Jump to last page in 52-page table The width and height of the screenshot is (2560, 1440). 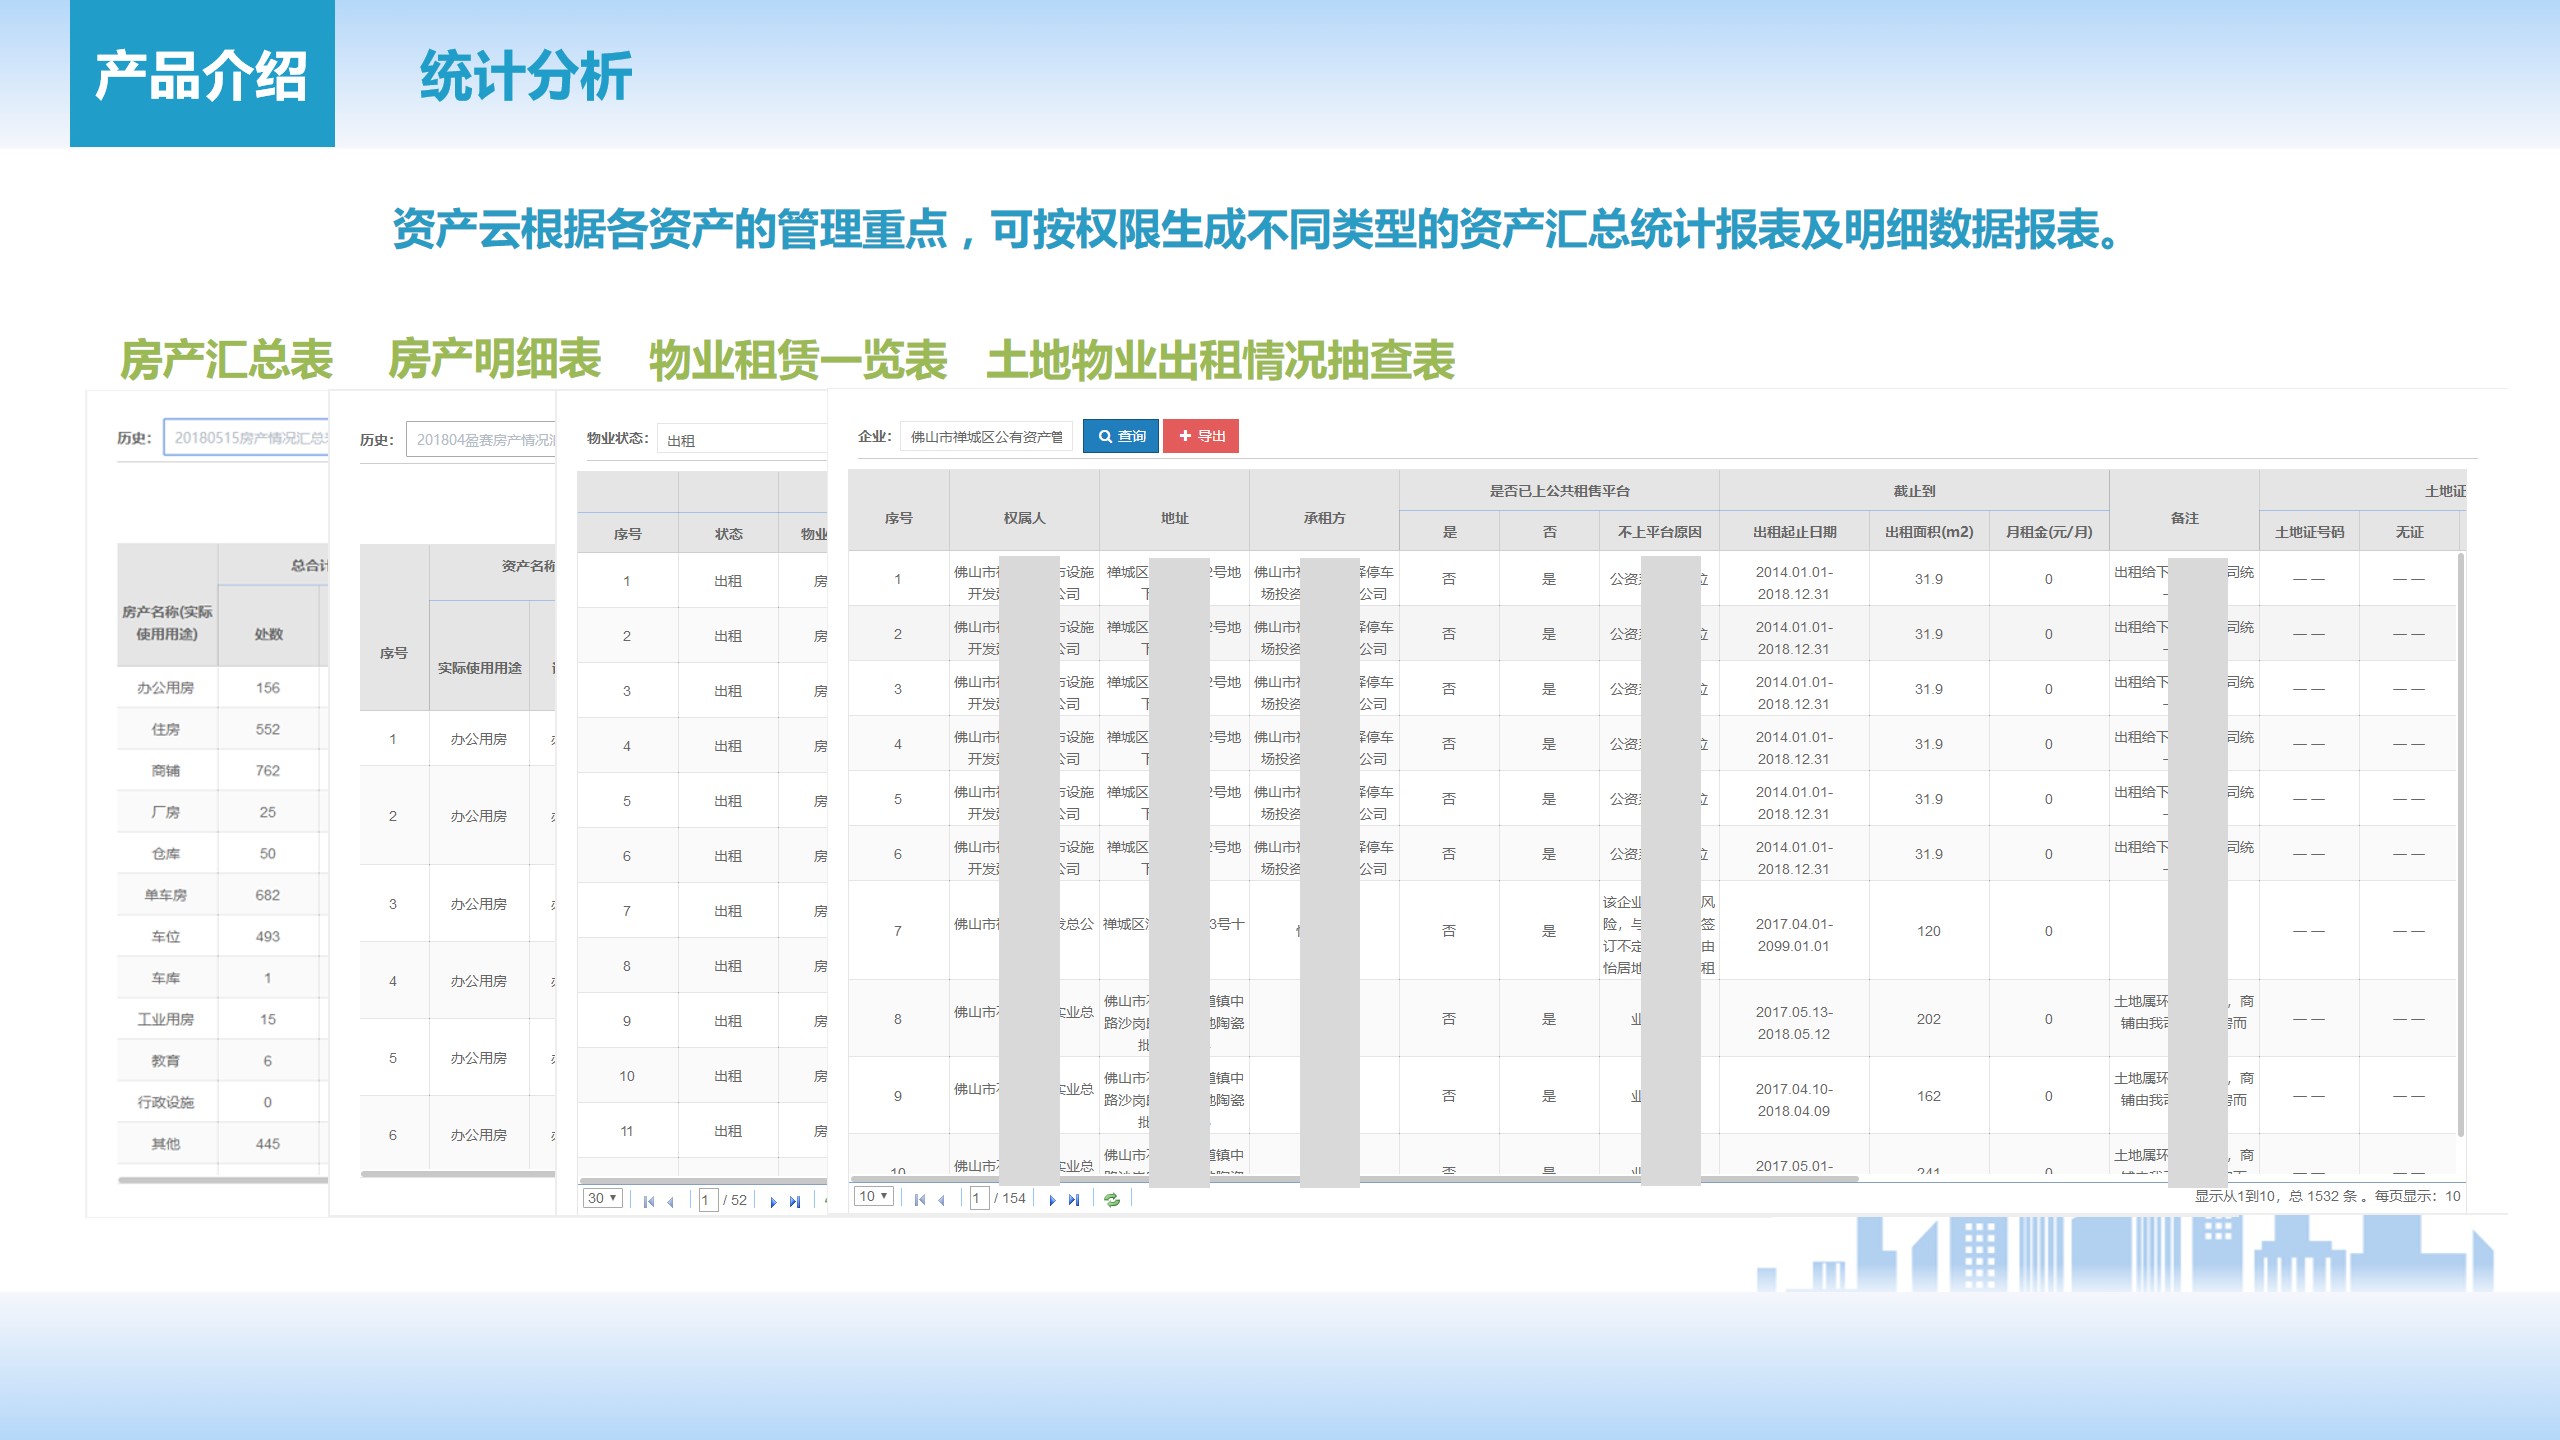tap(795, 1201)
